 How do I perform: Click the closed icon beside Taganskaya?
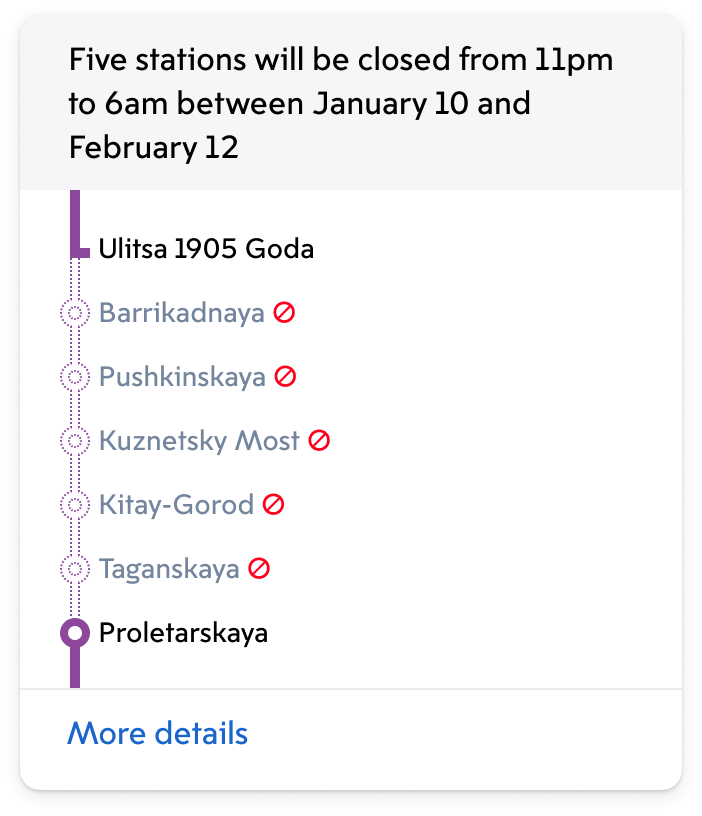(259, 569)
